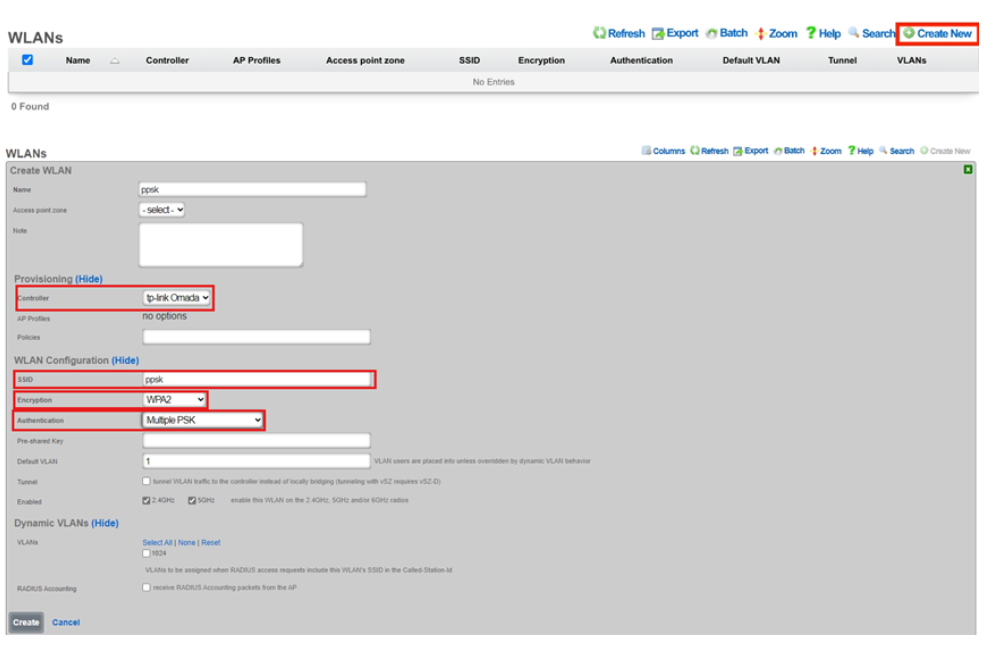This screenshot has height=653, width=982.
Task: Sort the table by the Name column header
Action: [x=78, y=60]
